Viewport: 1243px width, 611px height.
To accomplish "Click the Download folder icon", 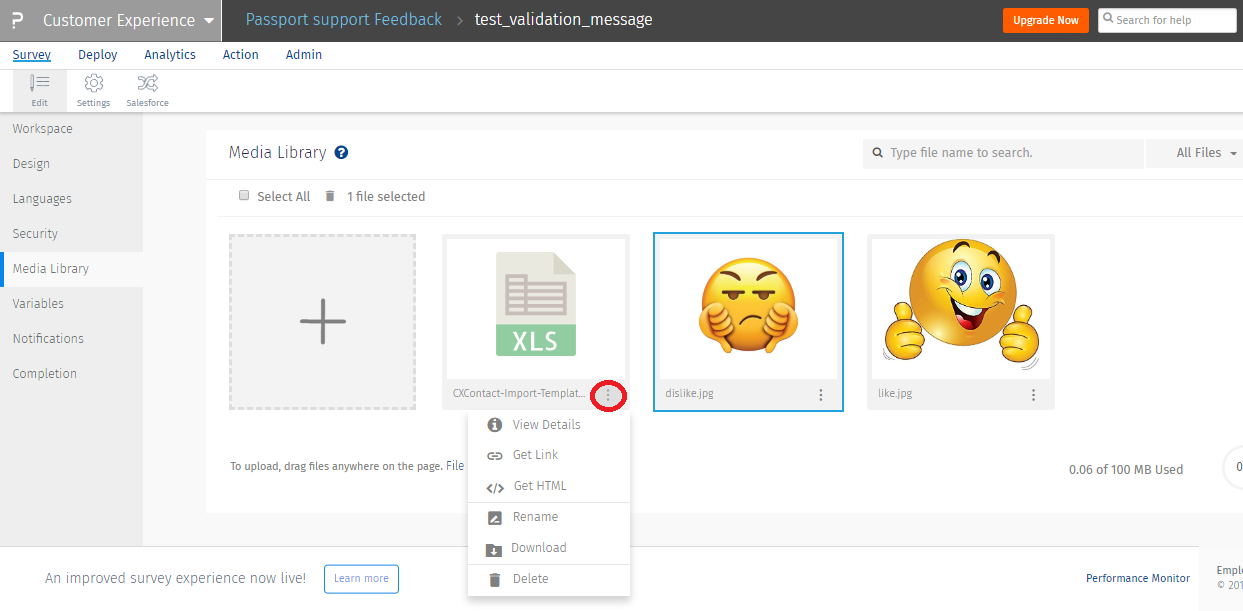I will tap(494, 549).
